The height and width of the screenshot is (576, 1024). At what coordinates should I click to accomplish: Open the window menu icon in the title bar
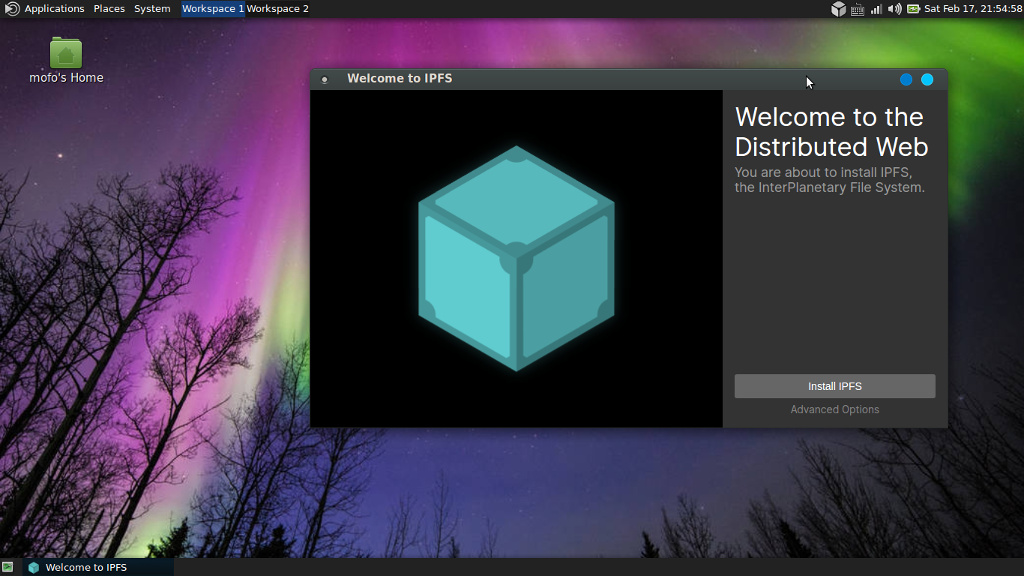[324, 79]
